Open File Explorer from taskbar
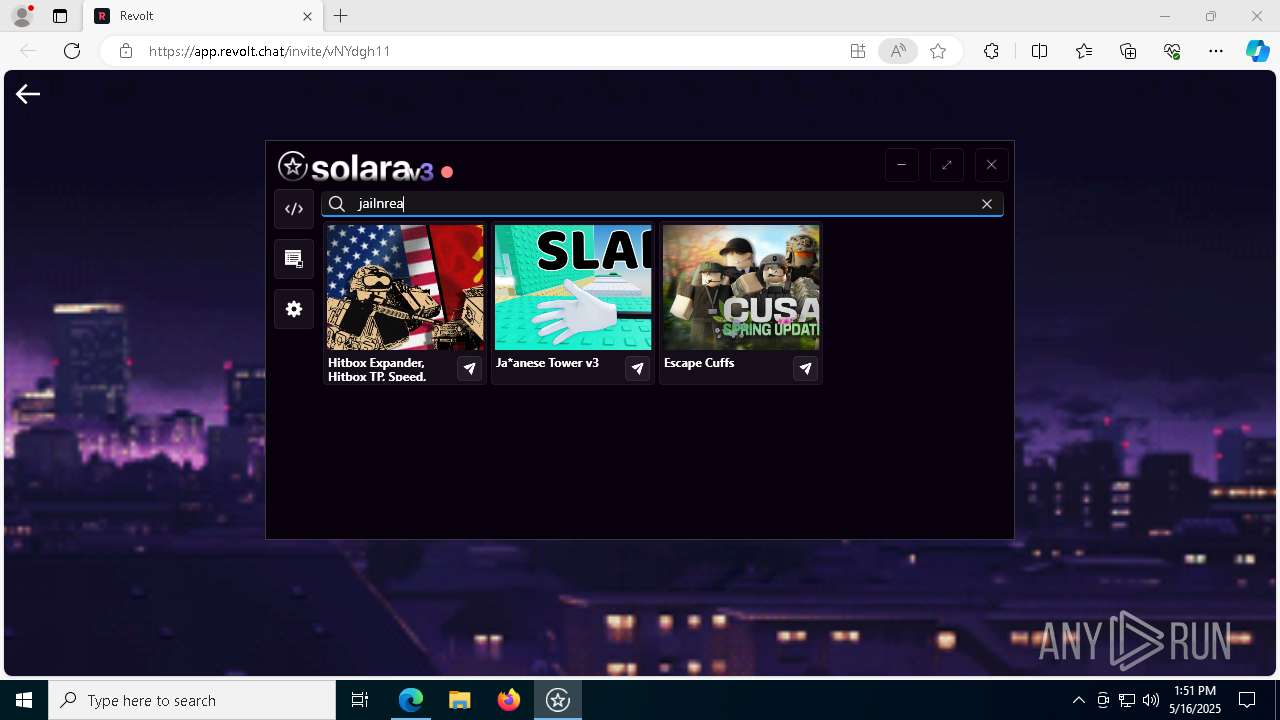This screenshot has height=720, width=1280. tap(460, 700)
